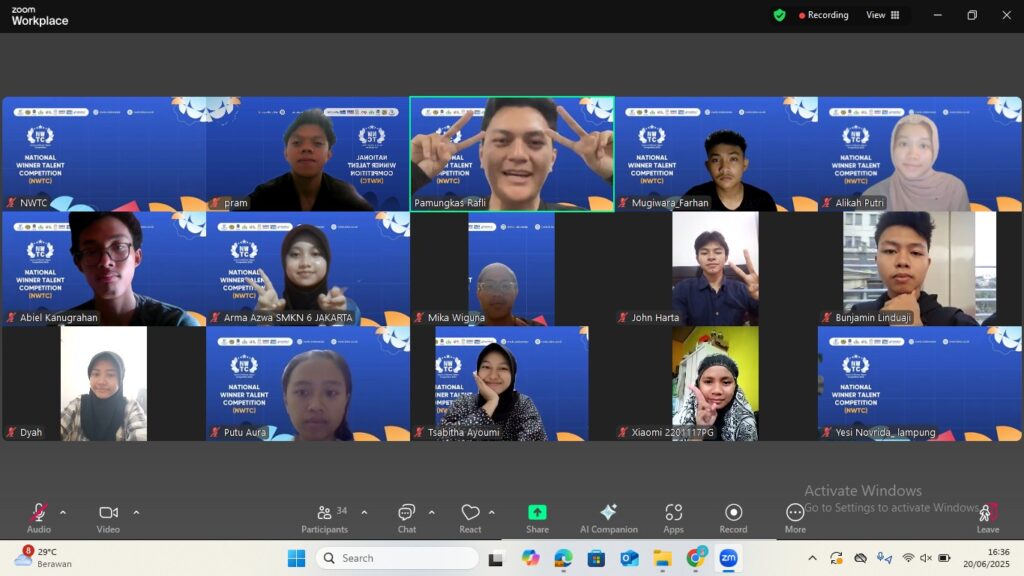Image resolution: width=1024 pixels, height=576 pixels.
Task: Open Copilot from the taskbar
Action: click(530, 558)
